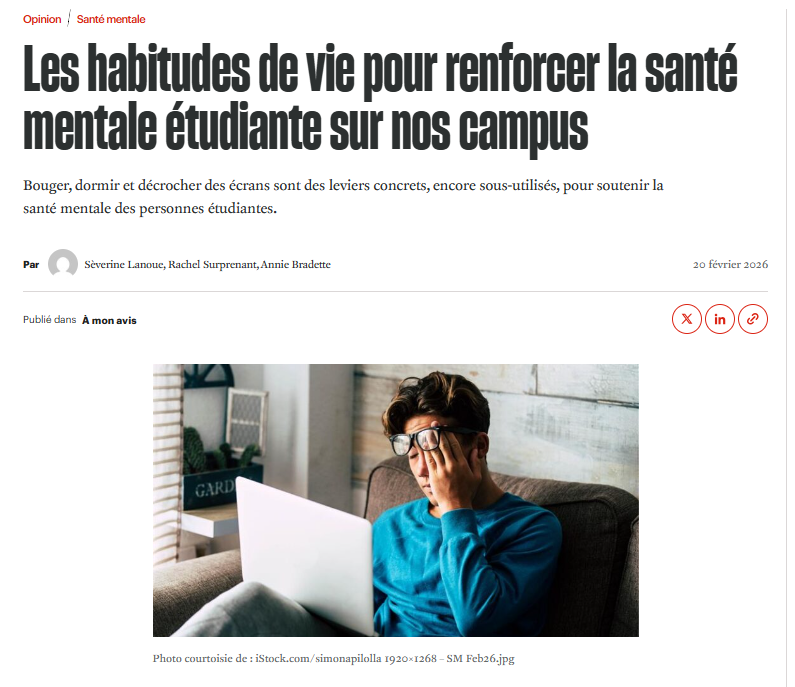View author Annie Bradette's profile
The width and height of the screenshot is (795, 687).
296,264
